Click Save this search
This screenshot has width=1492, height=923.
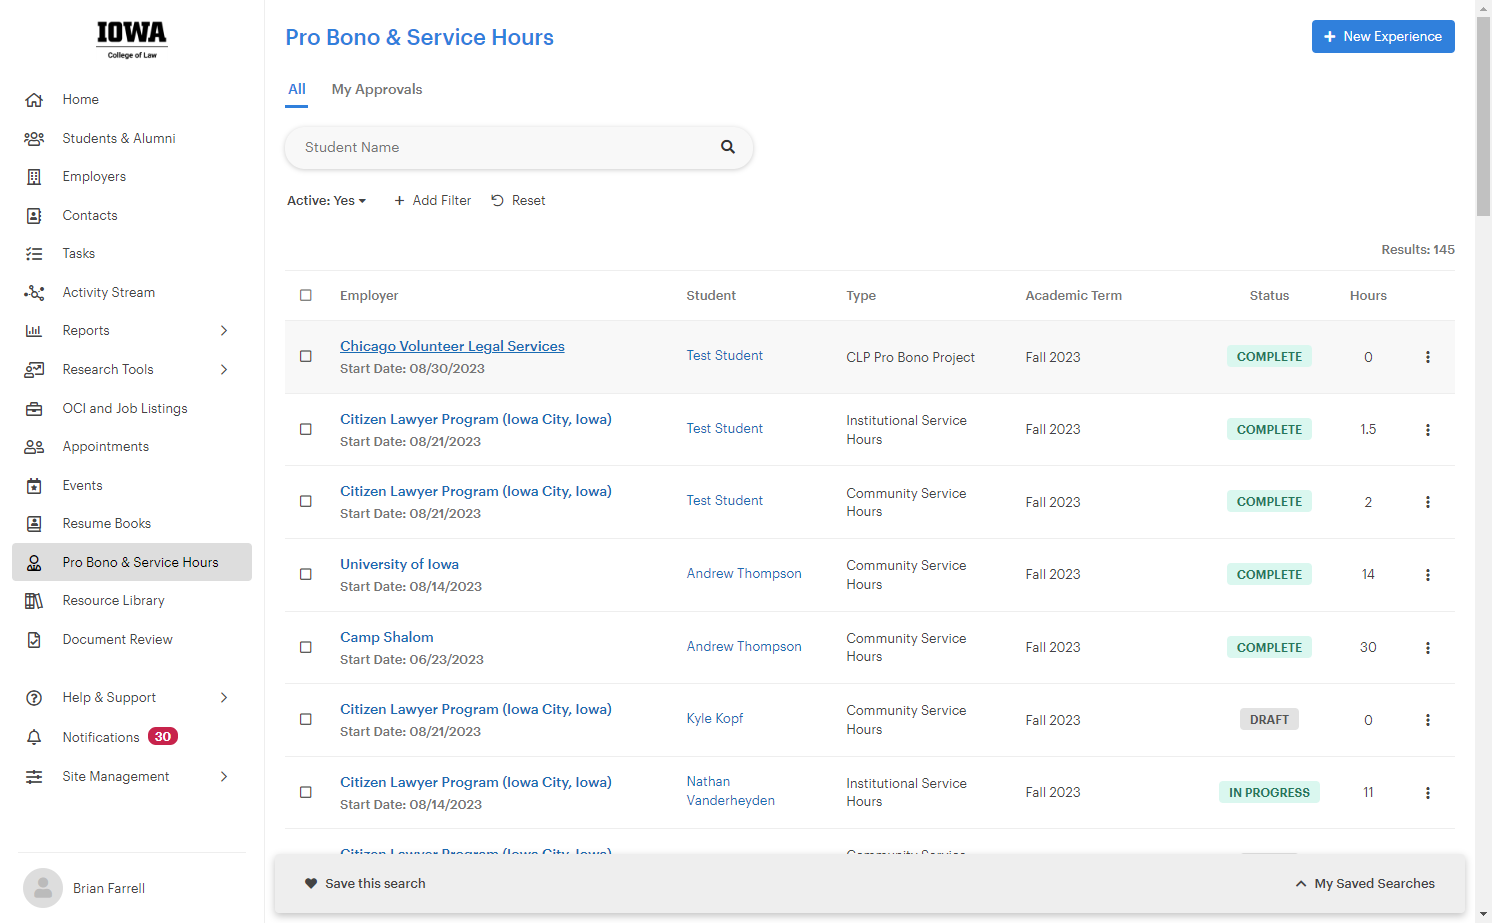pyautogui.click(x=365, y=884)
